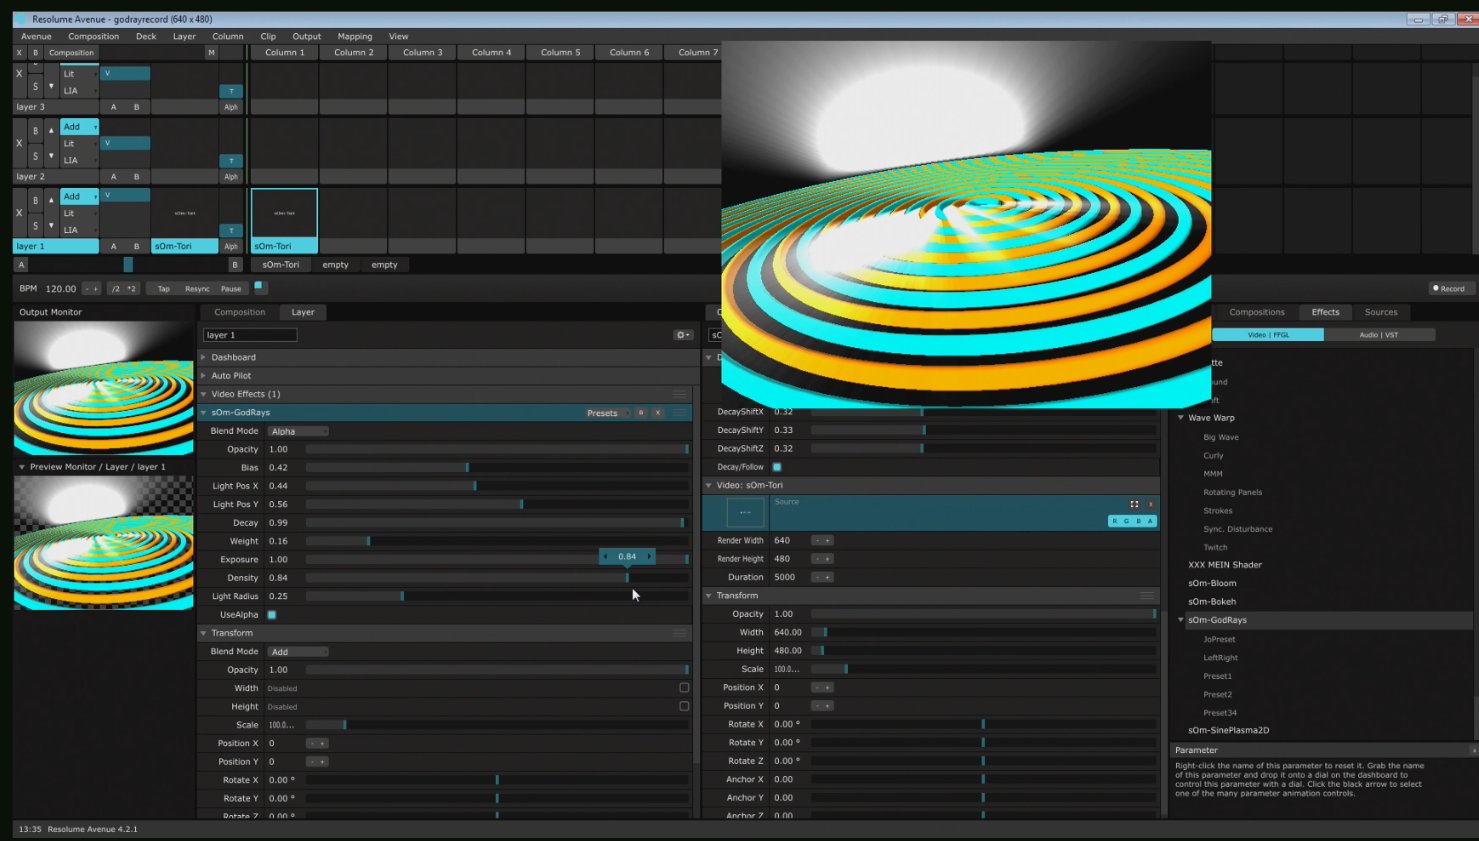1479x841 pixels.
Task: Click the bypass B button for sOm-GodRays effect
Action: [641, 413]
